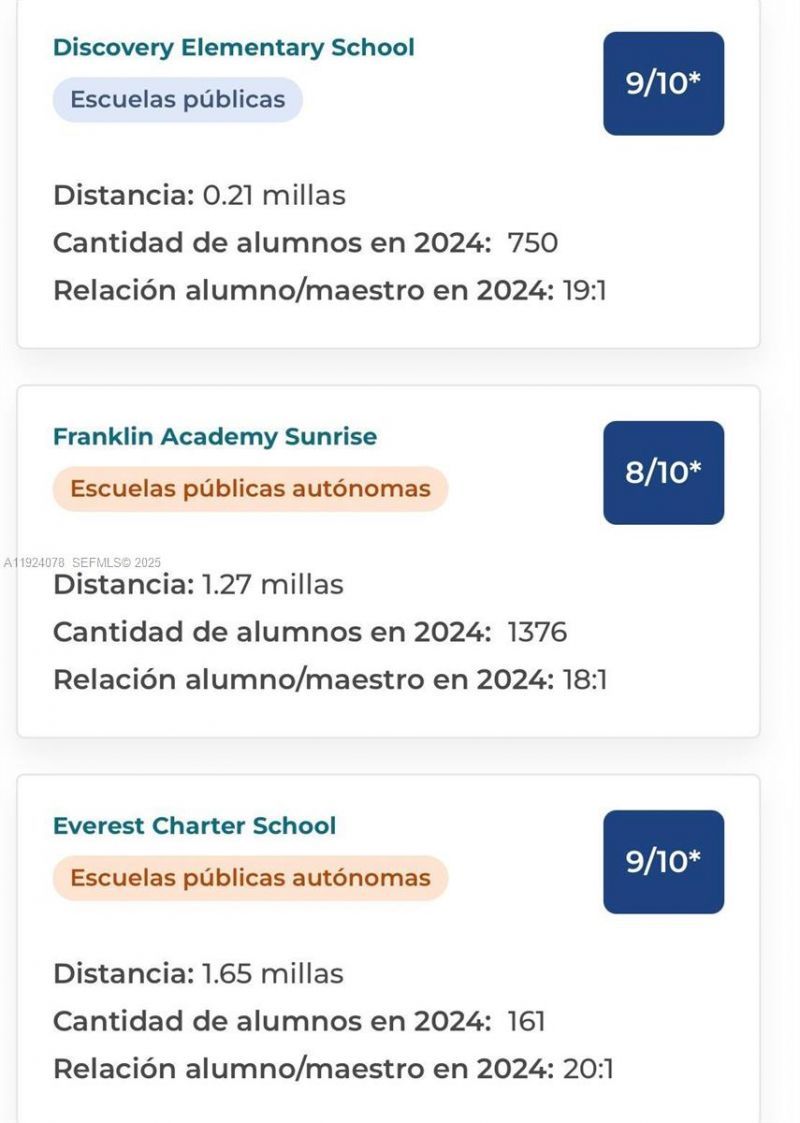Click Franklin Academy's 'Escuelas públicas autónomas' tag
This screenshot has width=800, height=1123.
pyautogui.click(x=250, y=489)
